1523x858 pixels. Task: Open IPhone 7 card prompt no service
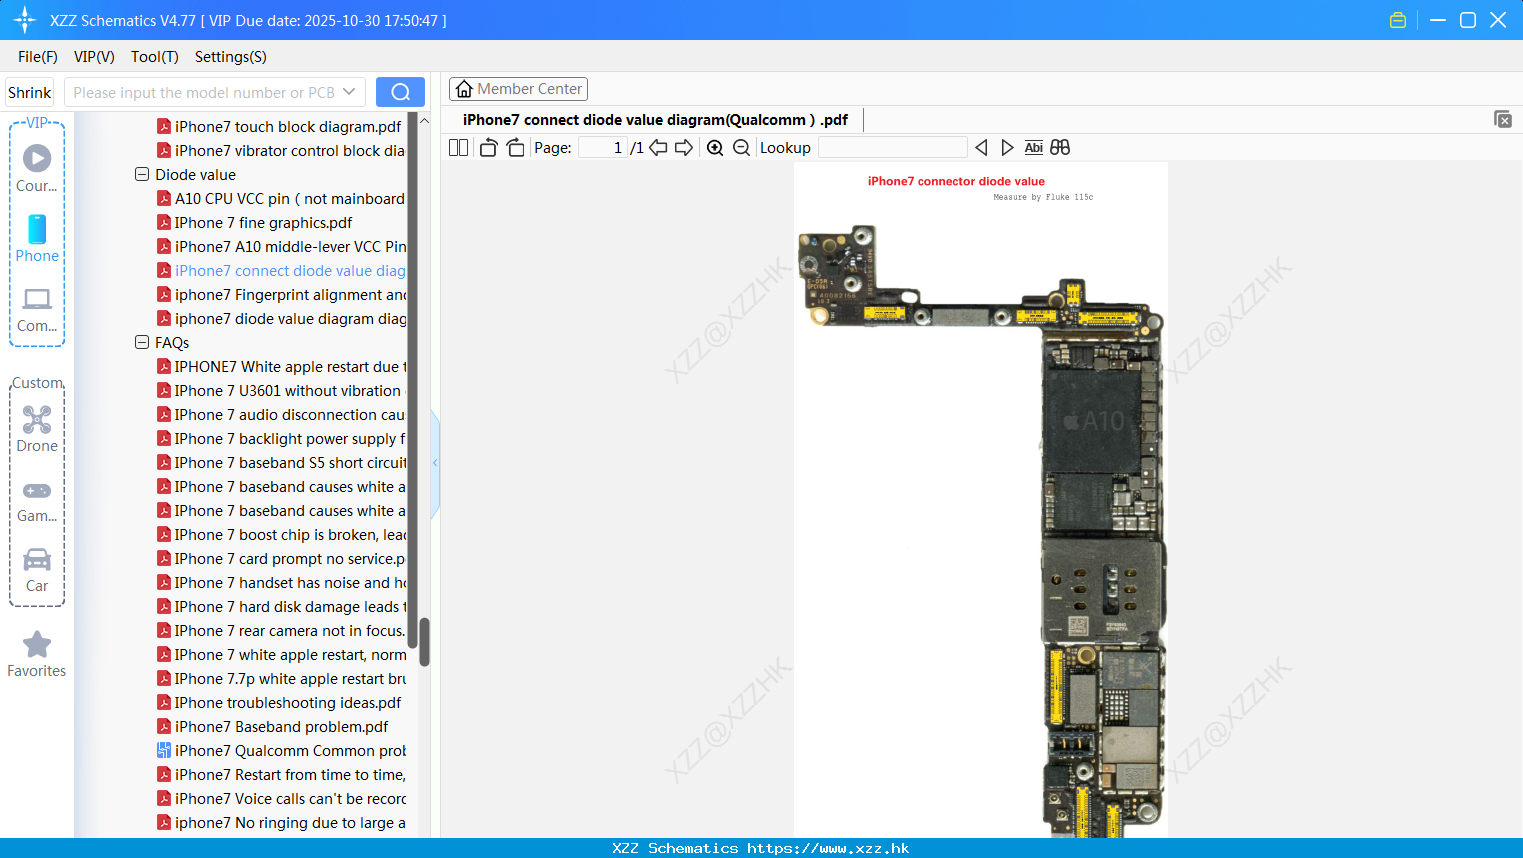coord(281,558)
